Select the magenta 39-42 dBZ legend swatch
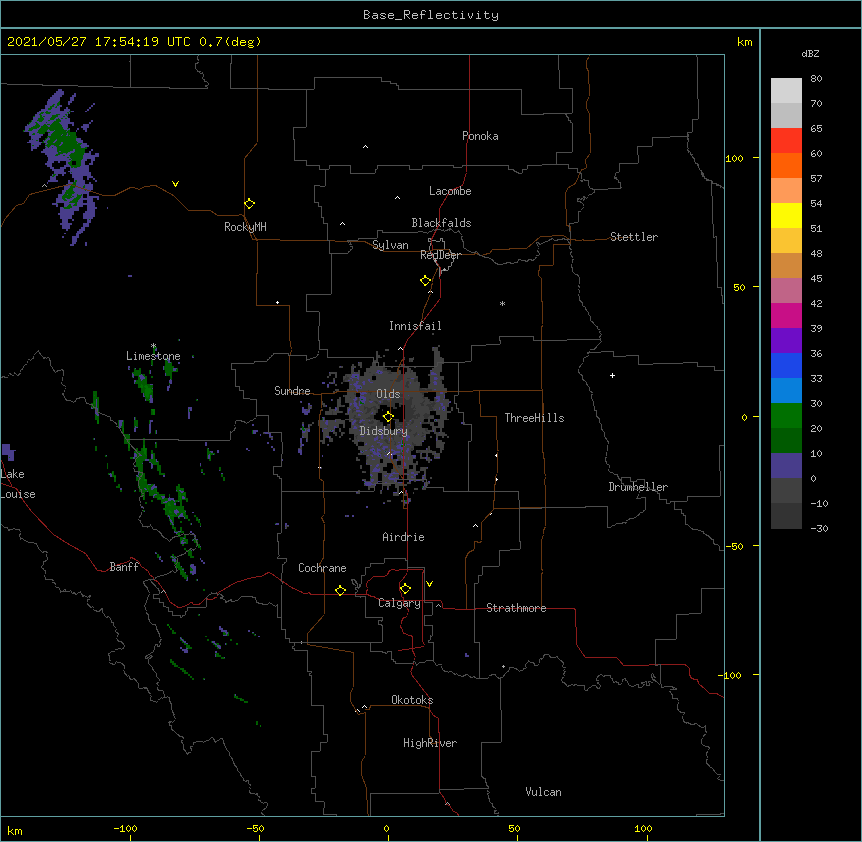Image resolution: width=862 pixels, height=842 pixels. click(x=786, y=315)
